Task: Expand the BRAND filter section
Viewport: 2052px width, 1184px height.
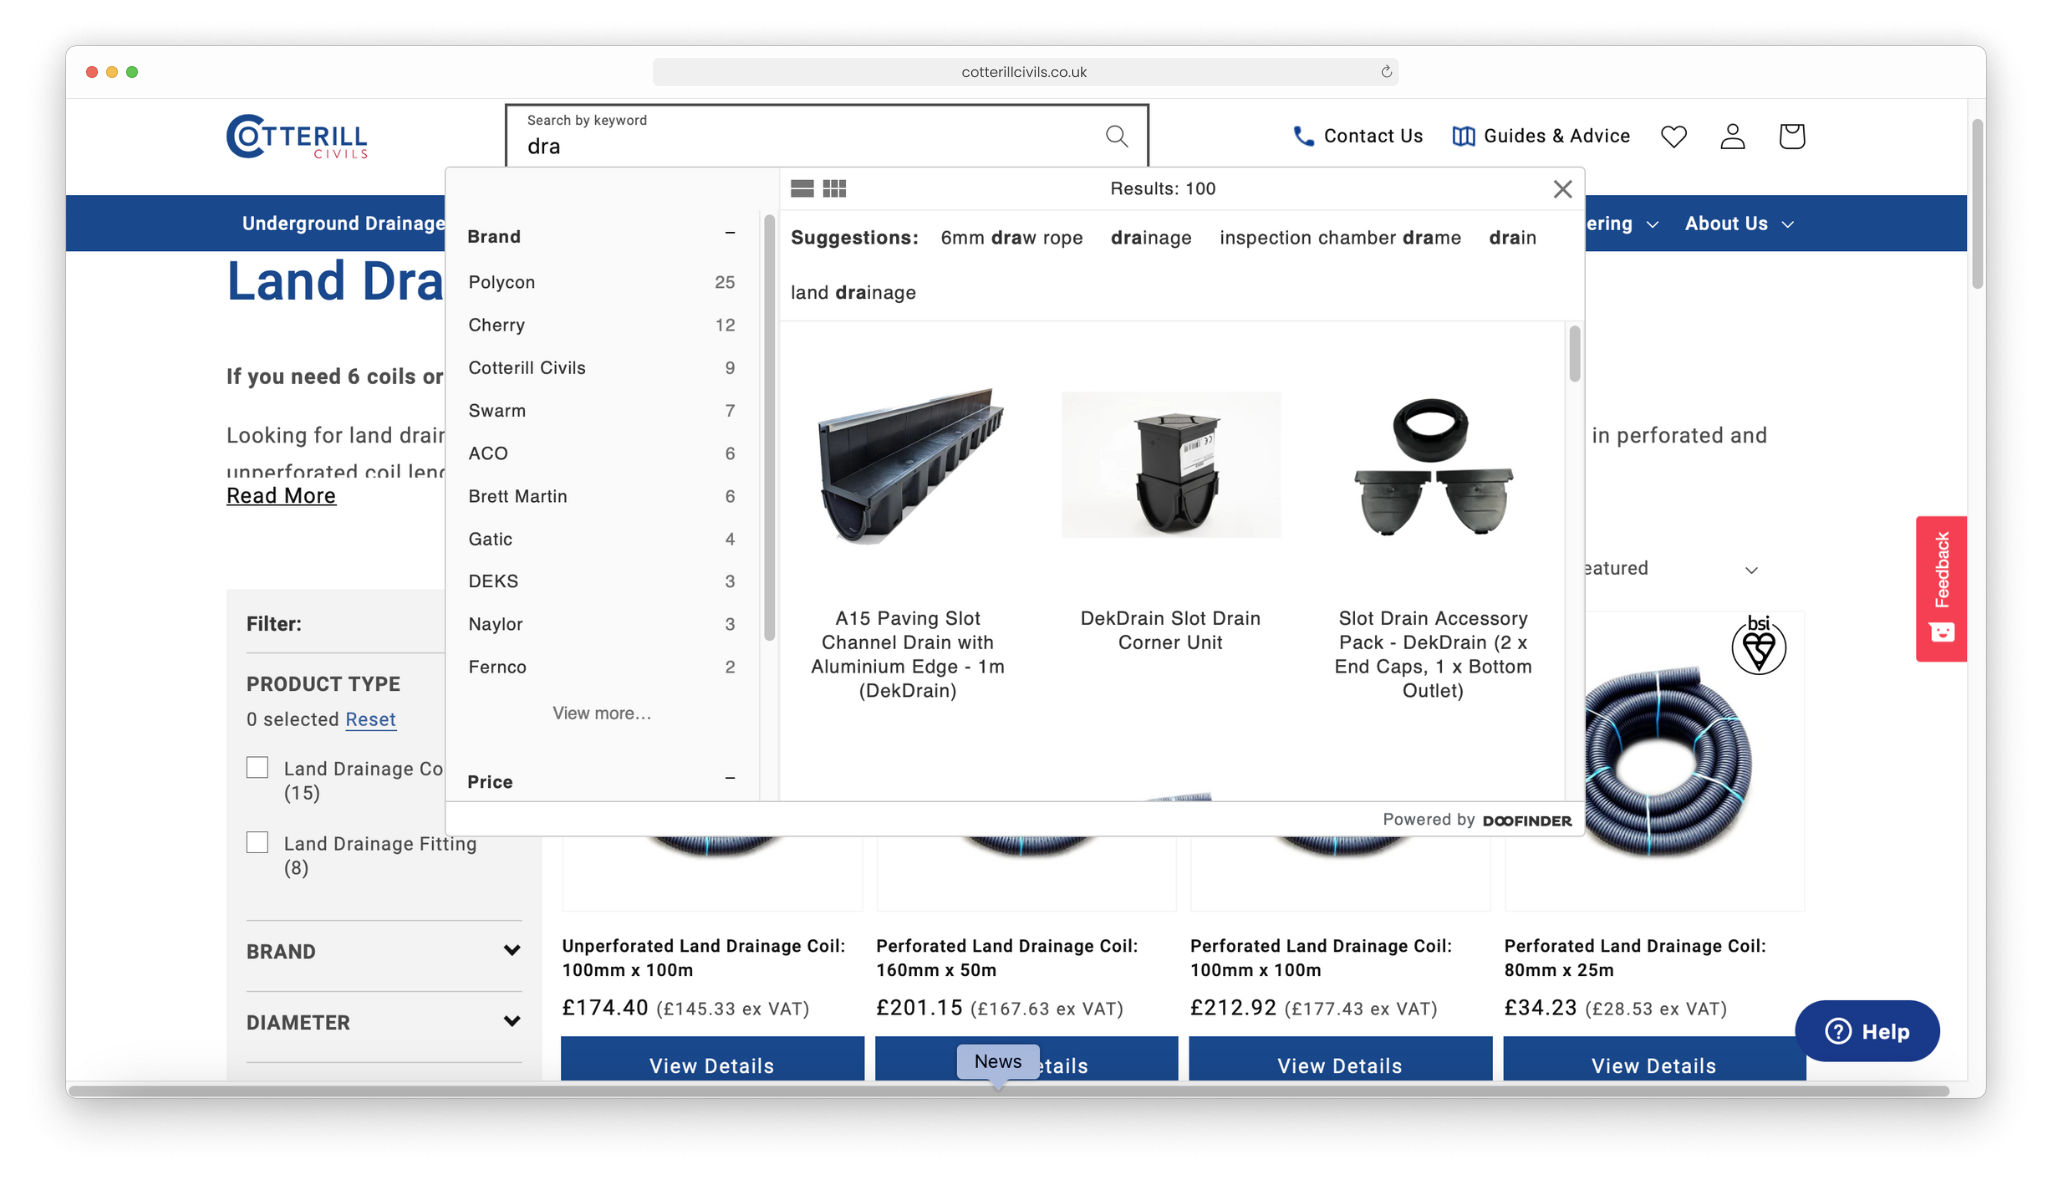Action: tap(382, 949)
